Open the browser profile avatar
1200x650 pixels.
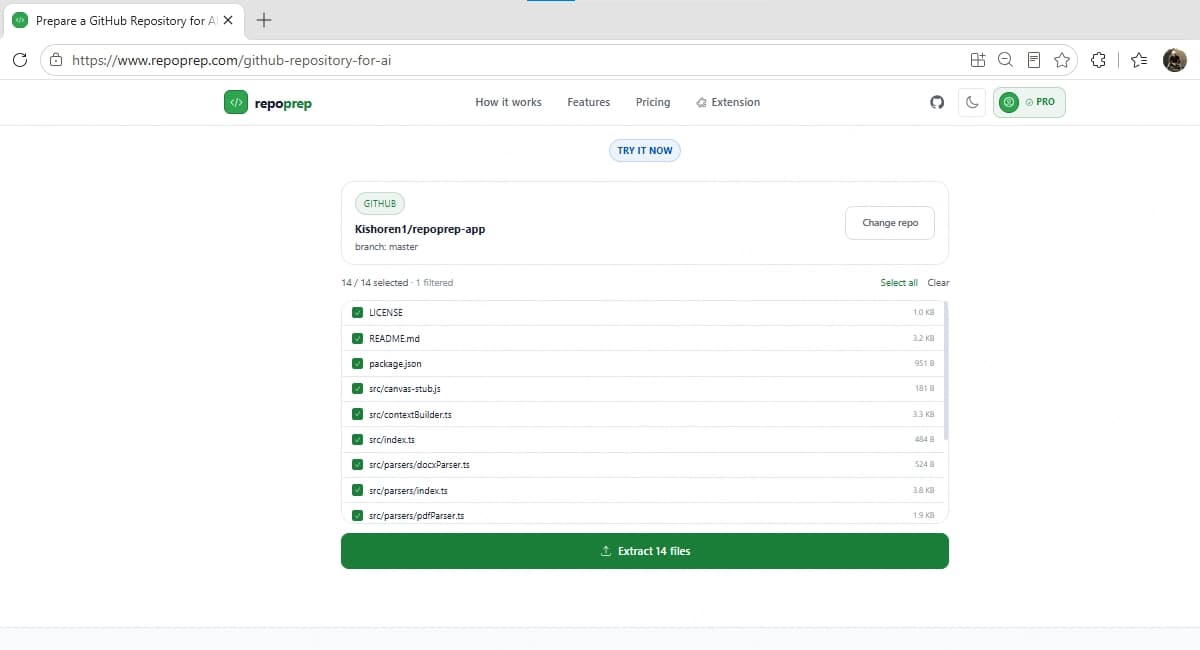[x=1174, y=60]
